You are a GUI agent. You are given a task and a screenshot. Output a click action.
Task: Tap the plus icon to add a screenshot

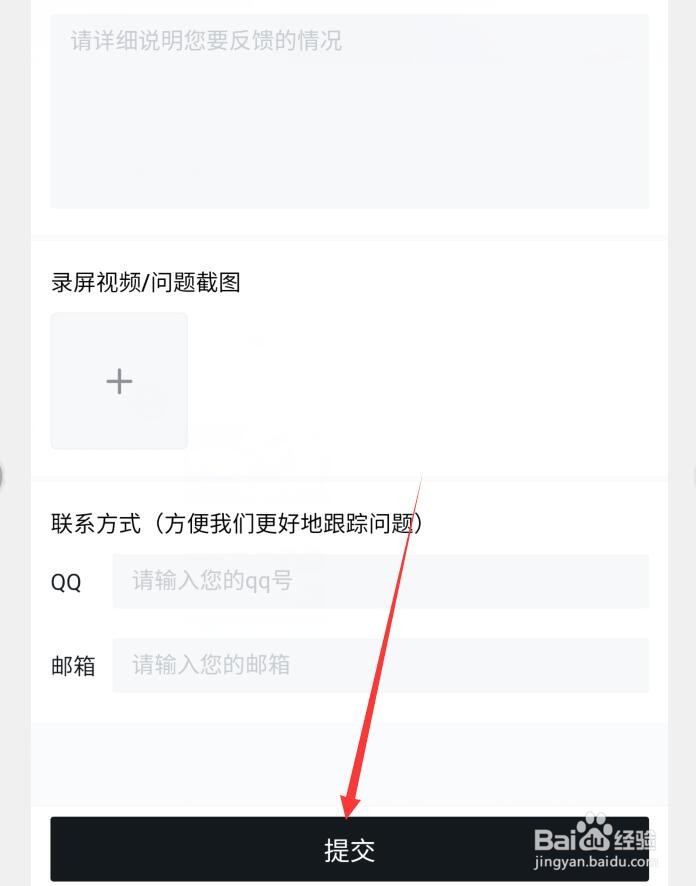[x=119, y=381]
